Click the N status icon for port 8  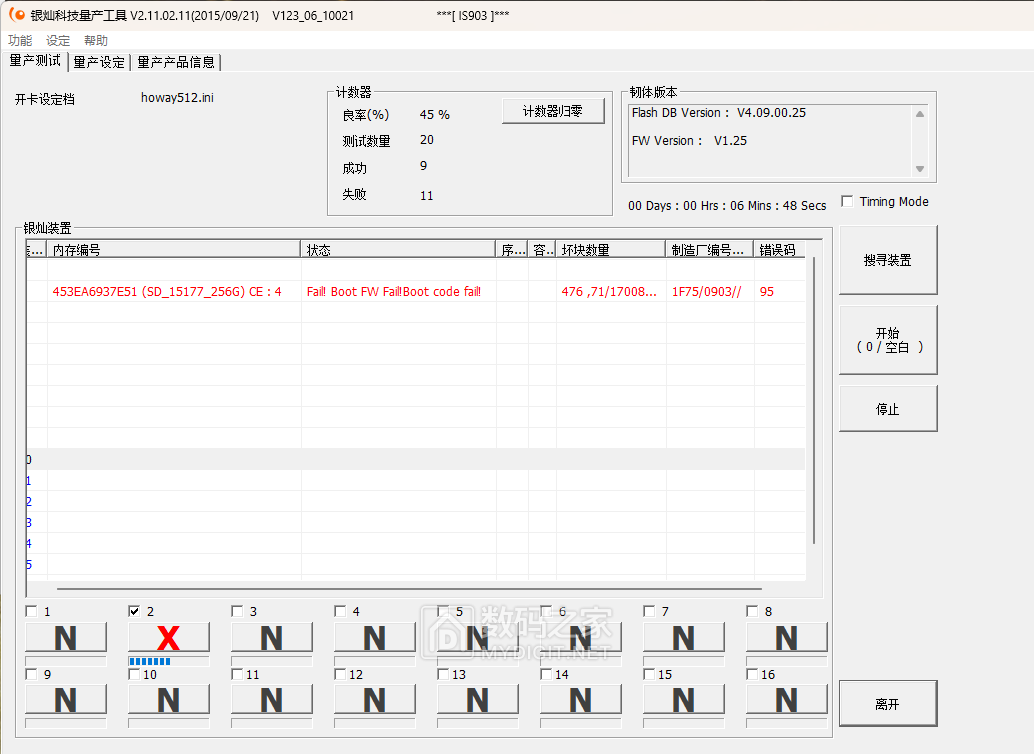pyautogui.click(x=786, y=638)
